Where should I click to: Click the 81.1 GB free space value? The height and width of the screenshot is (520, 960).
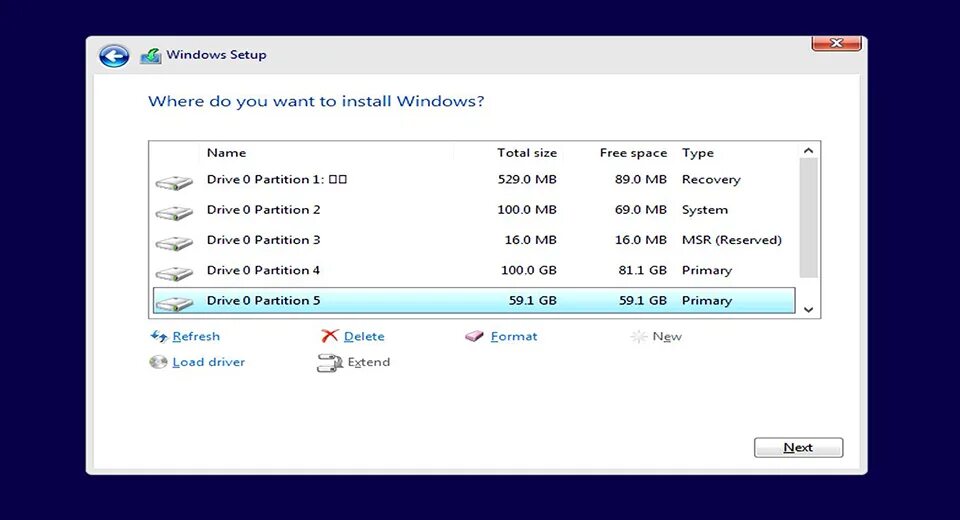point(643,270)
